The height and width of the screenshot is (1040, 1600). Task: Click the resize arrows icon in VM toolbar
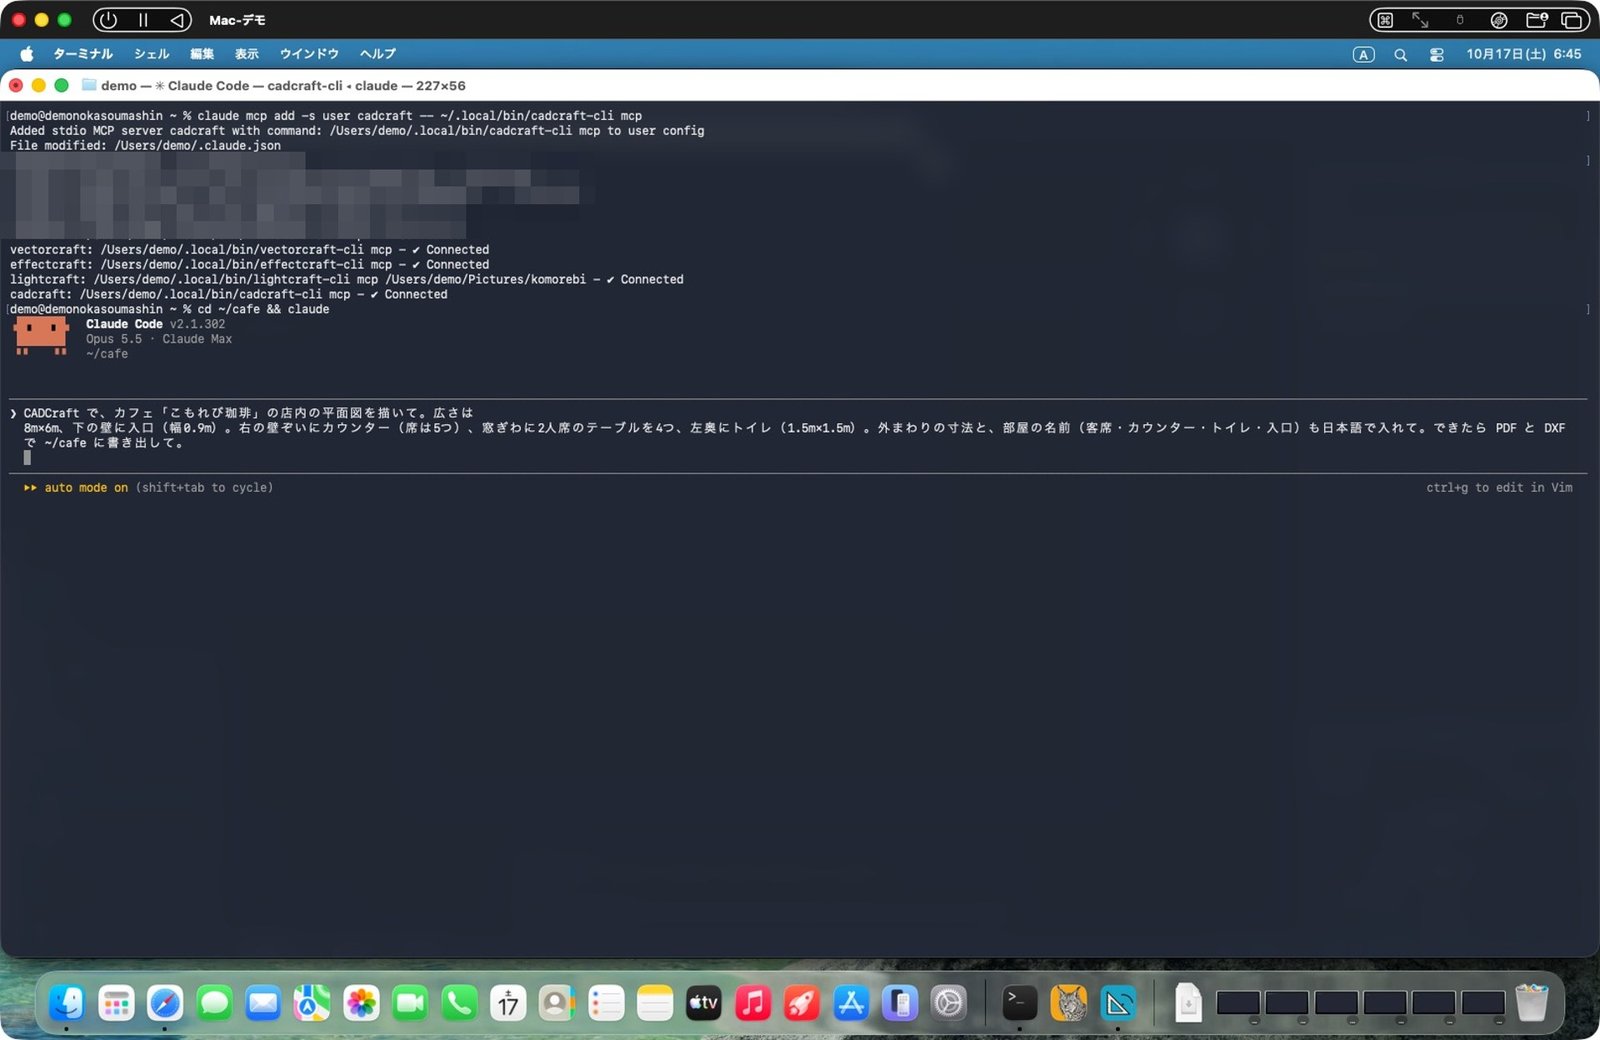click(1420, 20)
